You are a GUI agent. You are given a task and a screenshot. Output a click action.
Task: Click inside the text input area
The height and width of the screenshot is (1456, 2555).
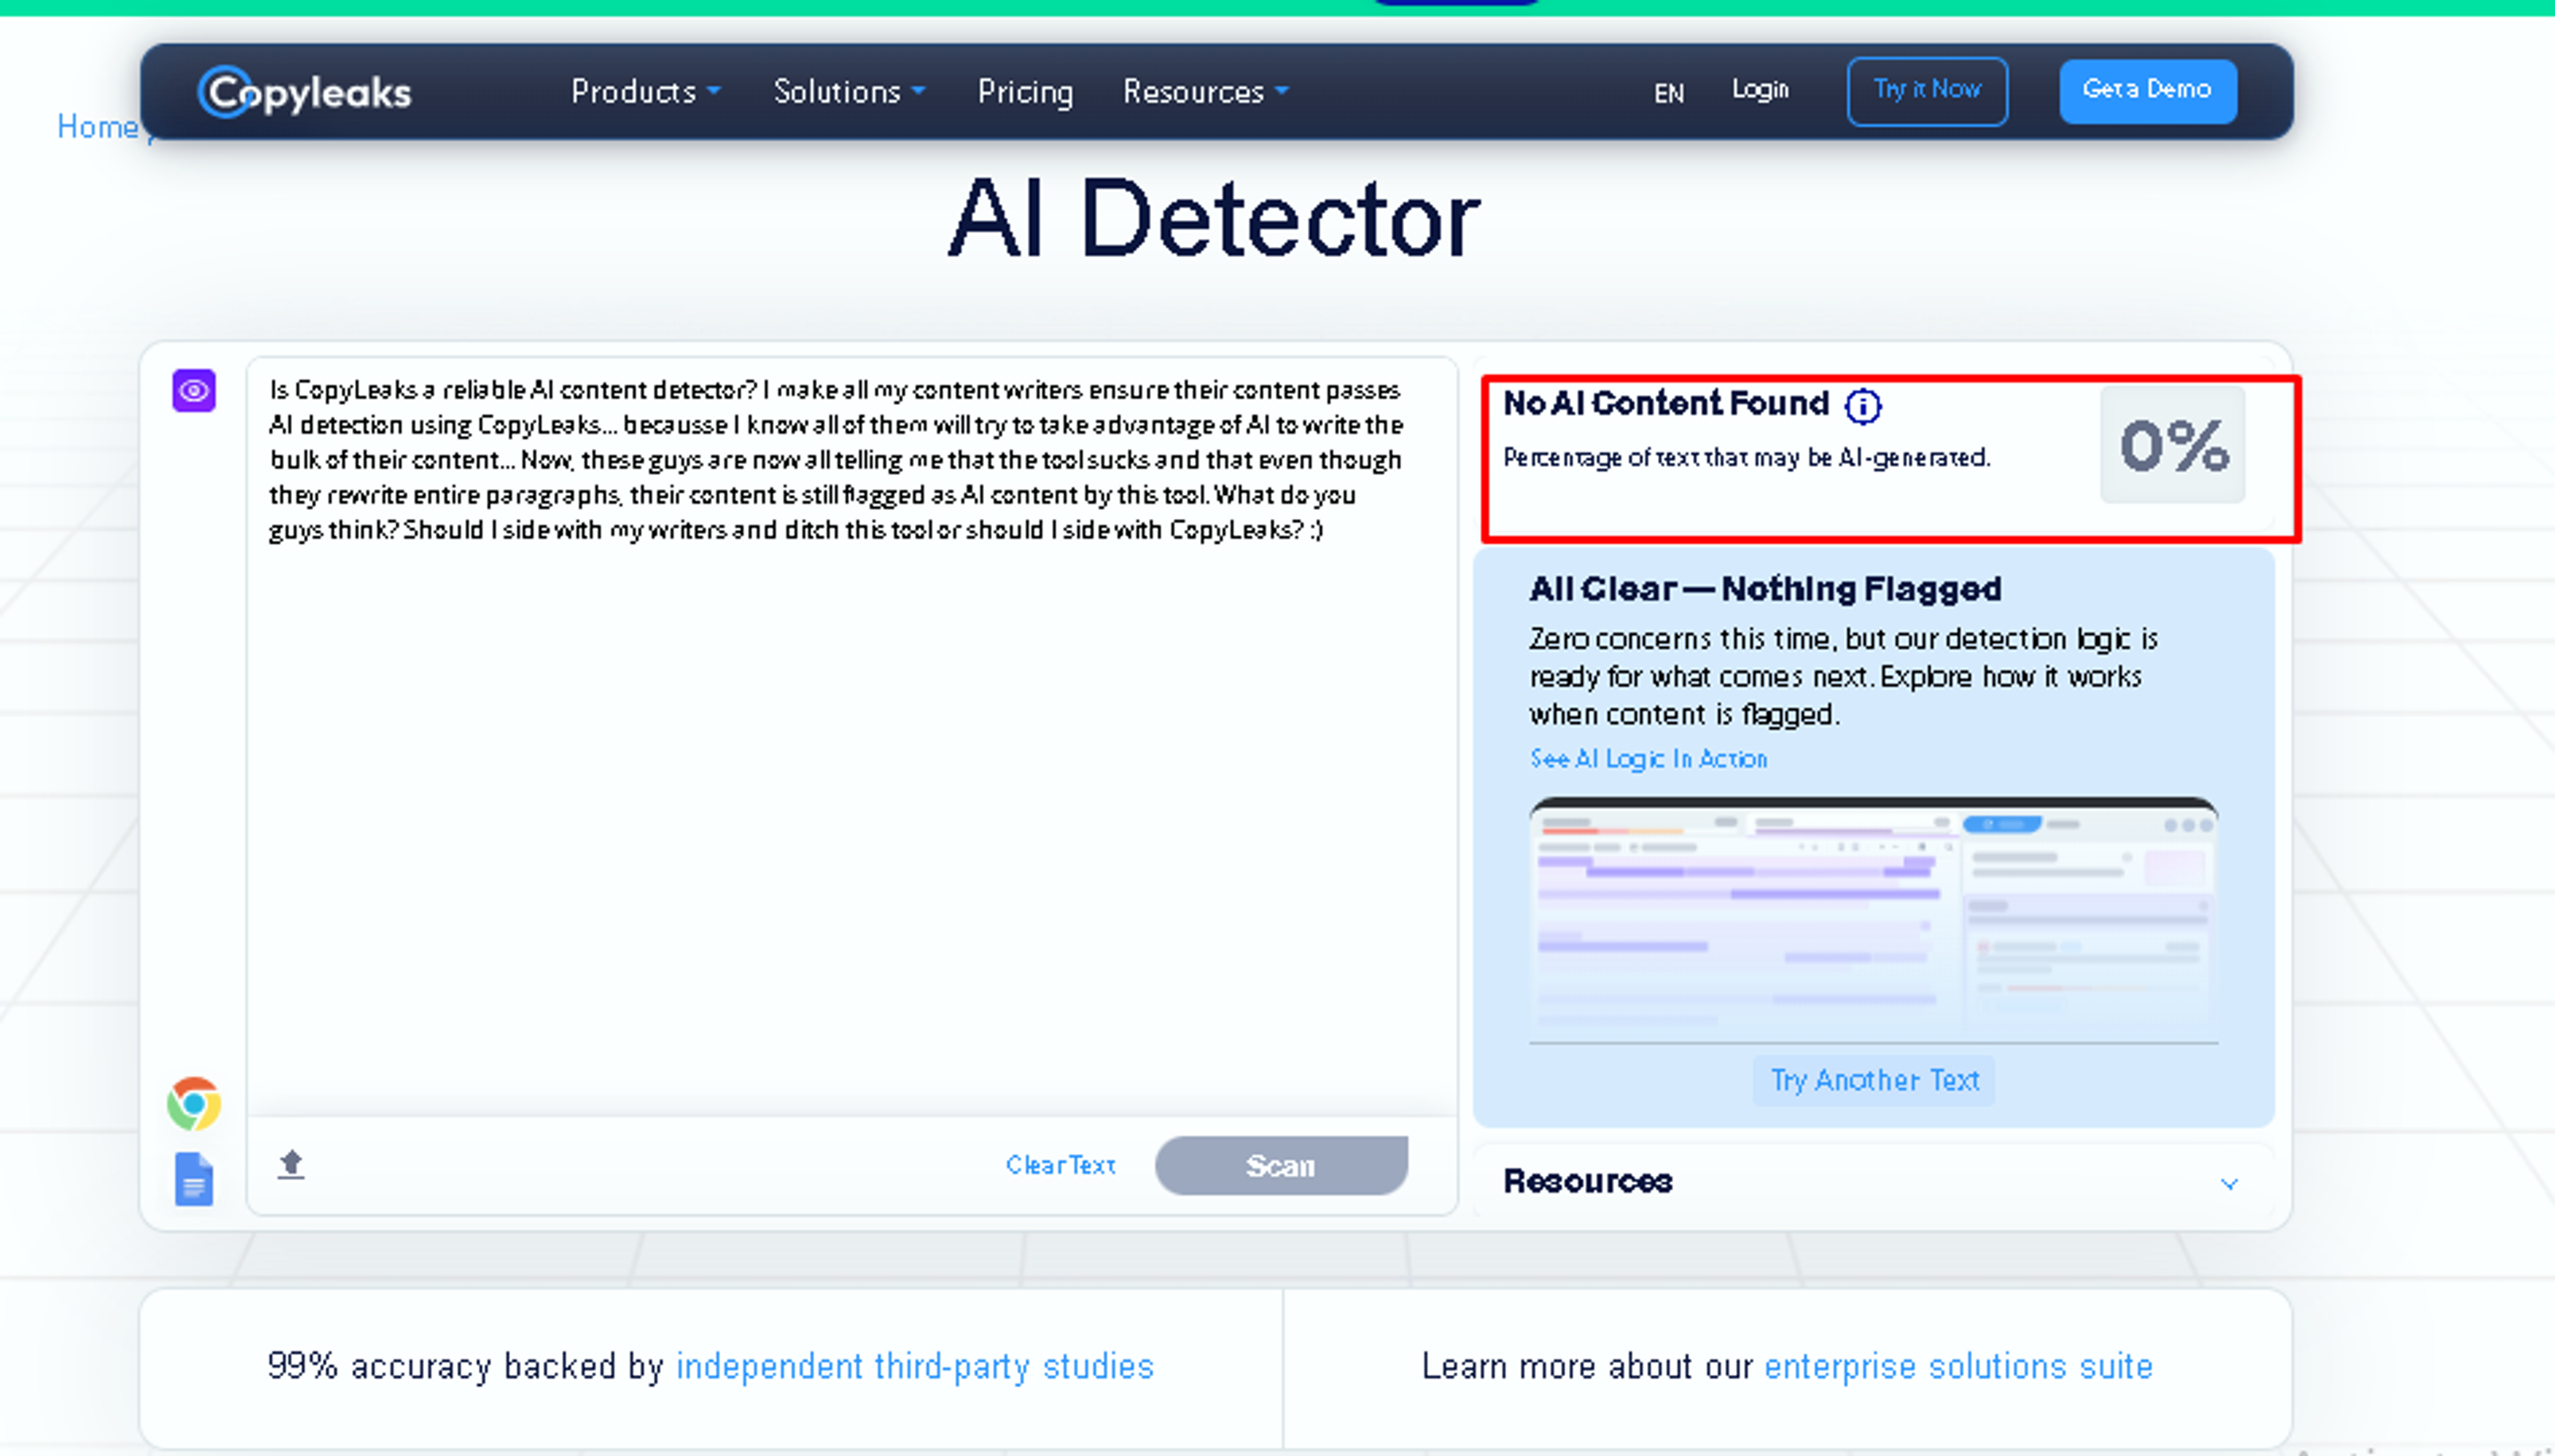click(852, 736)
